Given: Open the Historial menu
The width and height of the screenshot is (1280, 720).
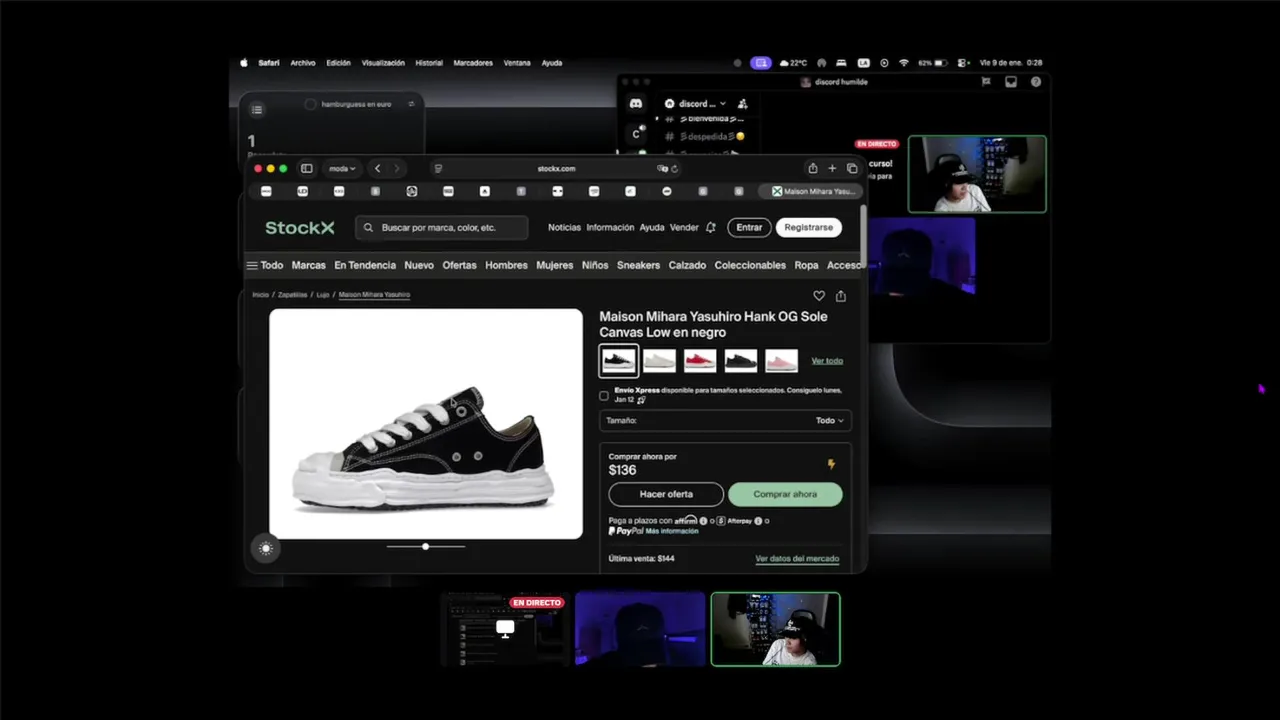Looking at the screenshot, I should [x=429, y=63].
